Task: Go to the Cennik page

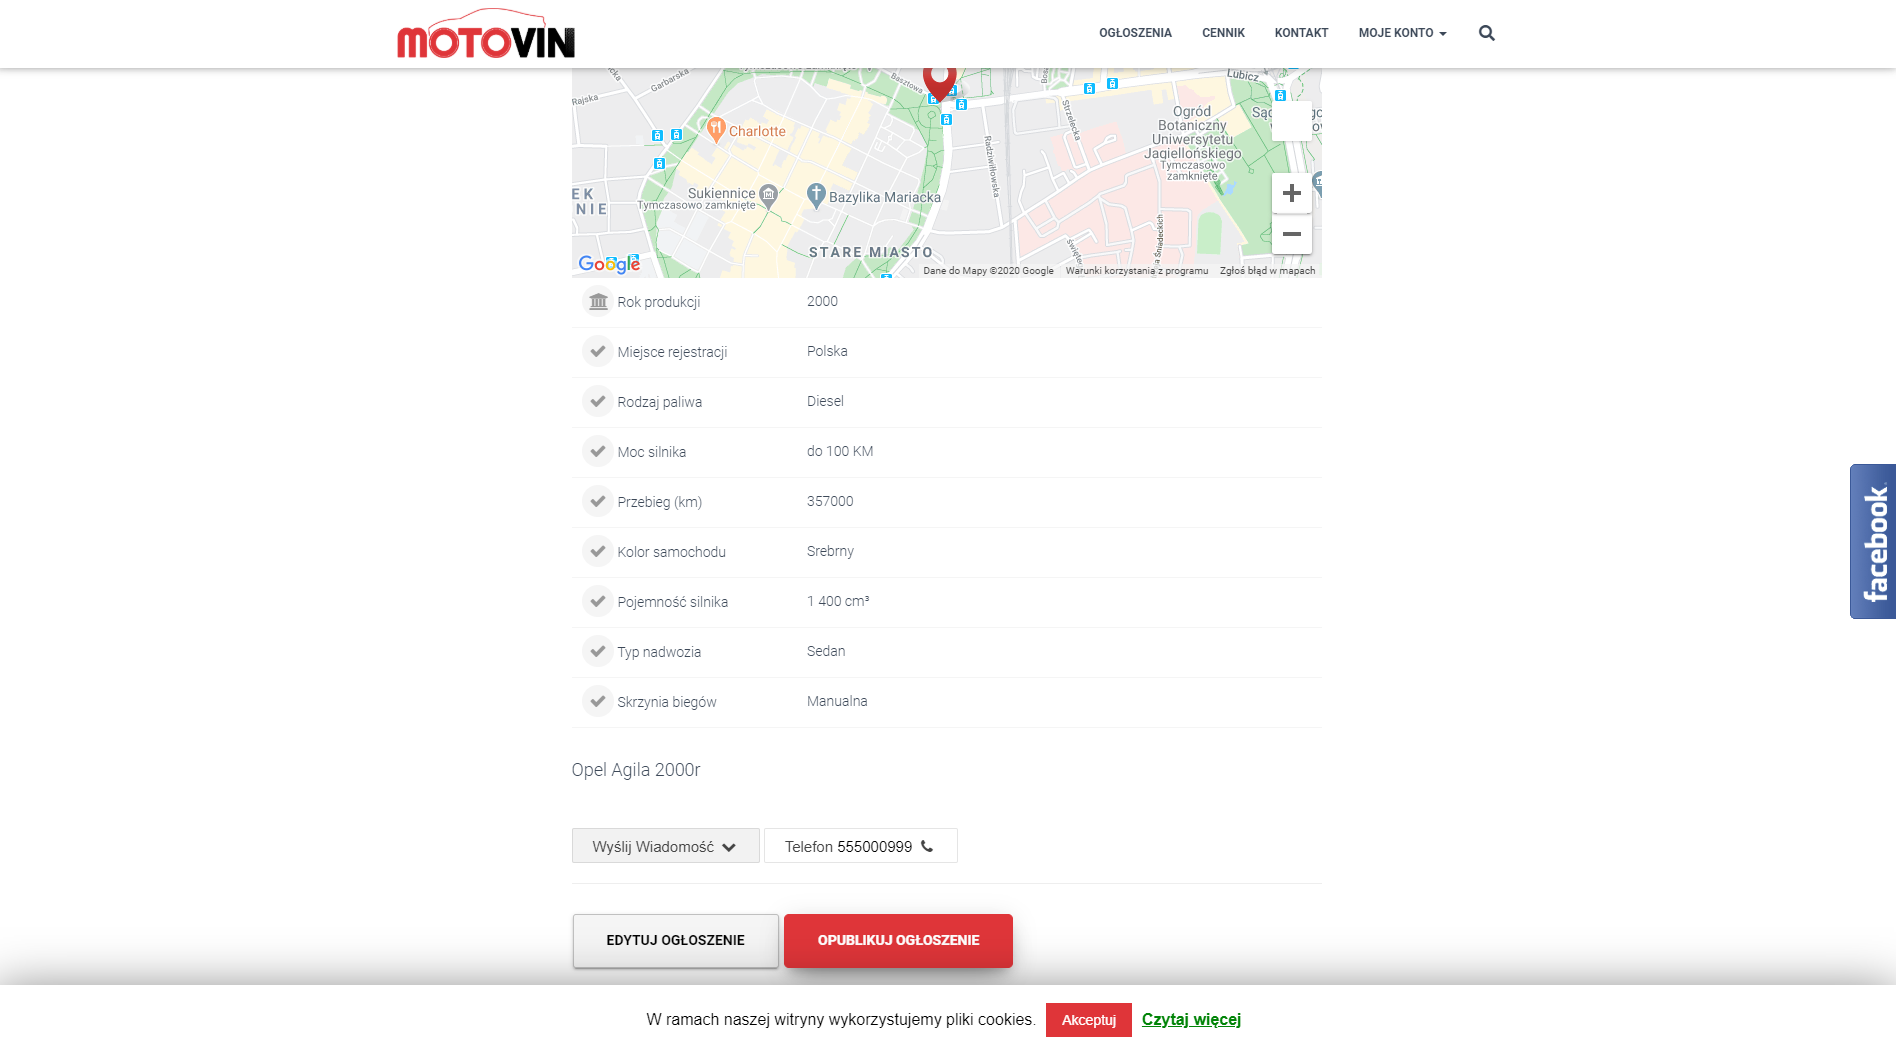Action: 1223,33
